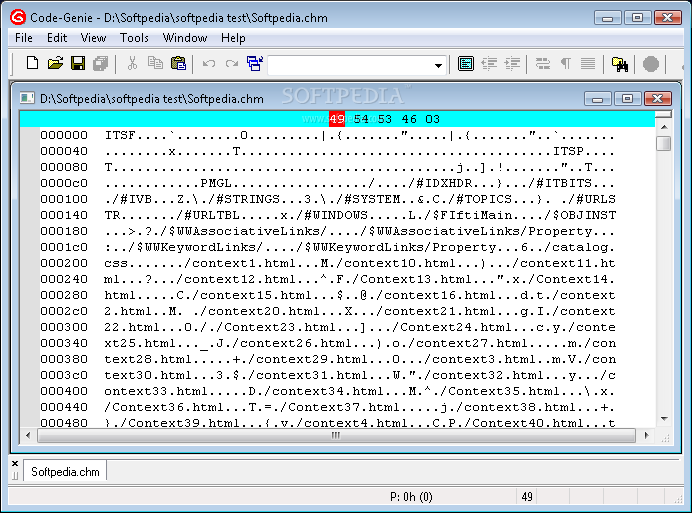Click the vertical scrollbar thumb

664,143
